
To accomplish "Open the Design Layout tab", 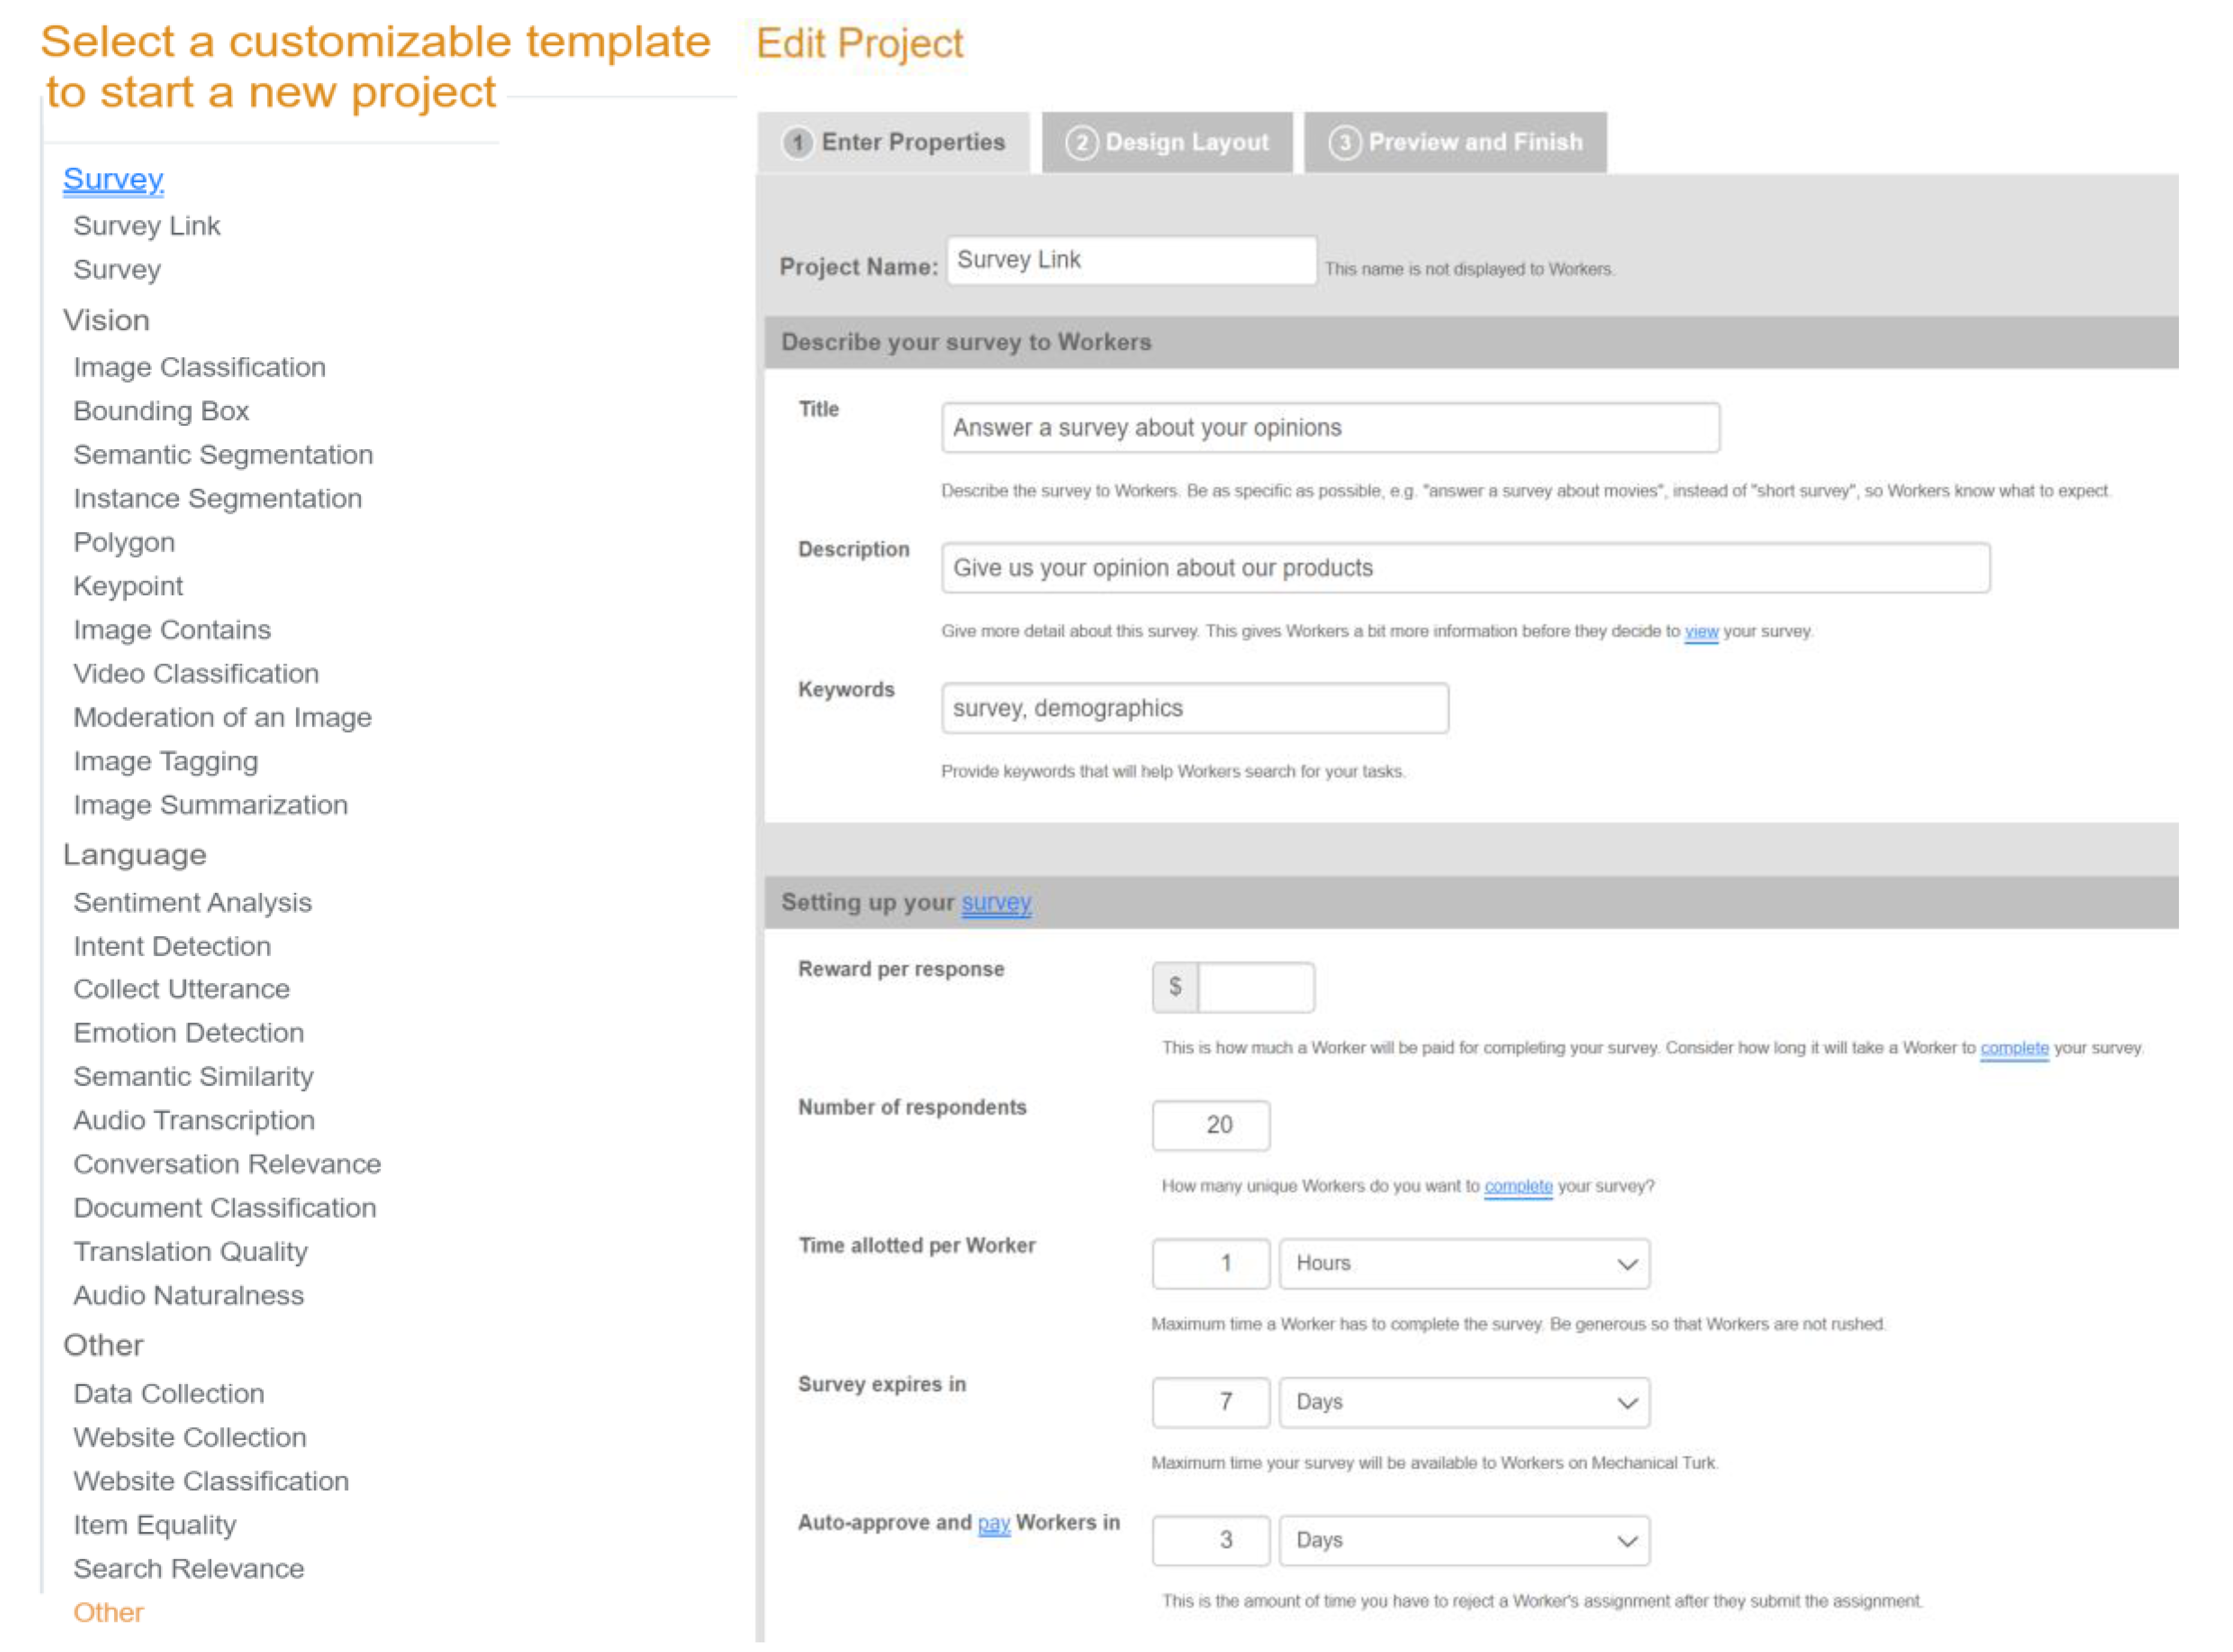I will coord(1166,143).
